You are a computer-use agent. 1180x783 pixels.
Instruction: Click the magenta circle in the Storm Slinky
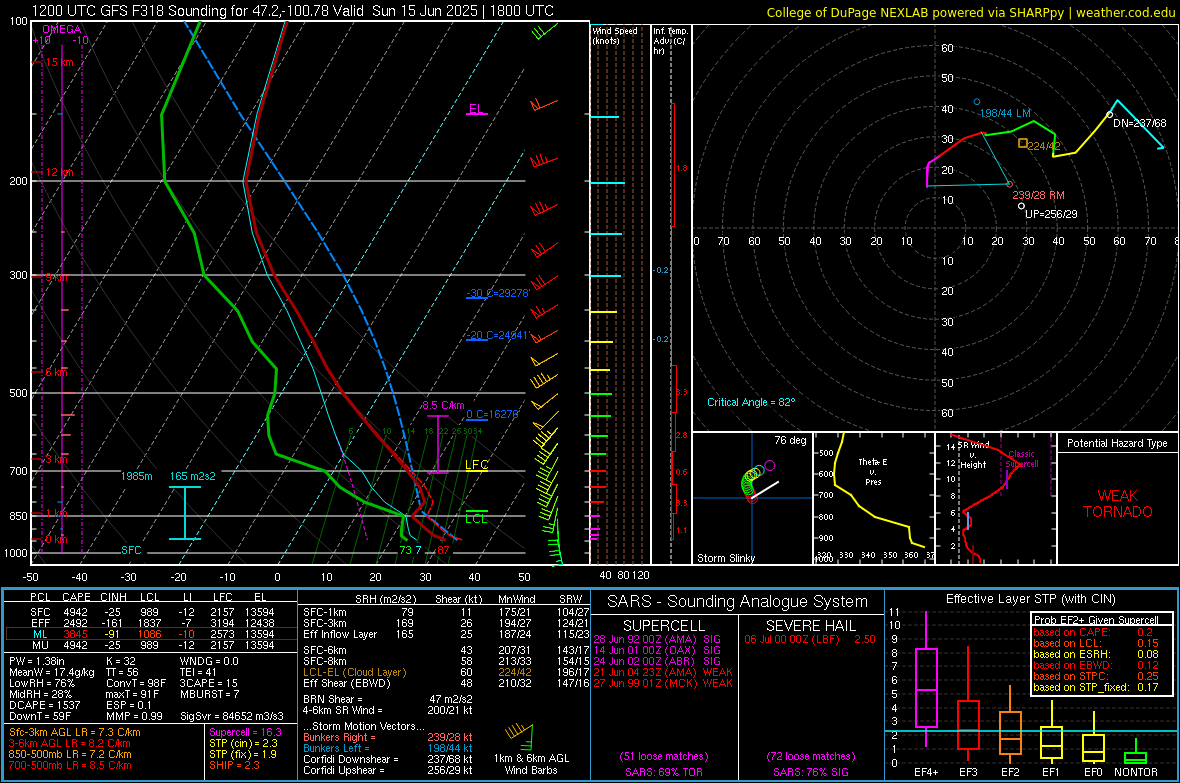[x=769, y=465]
